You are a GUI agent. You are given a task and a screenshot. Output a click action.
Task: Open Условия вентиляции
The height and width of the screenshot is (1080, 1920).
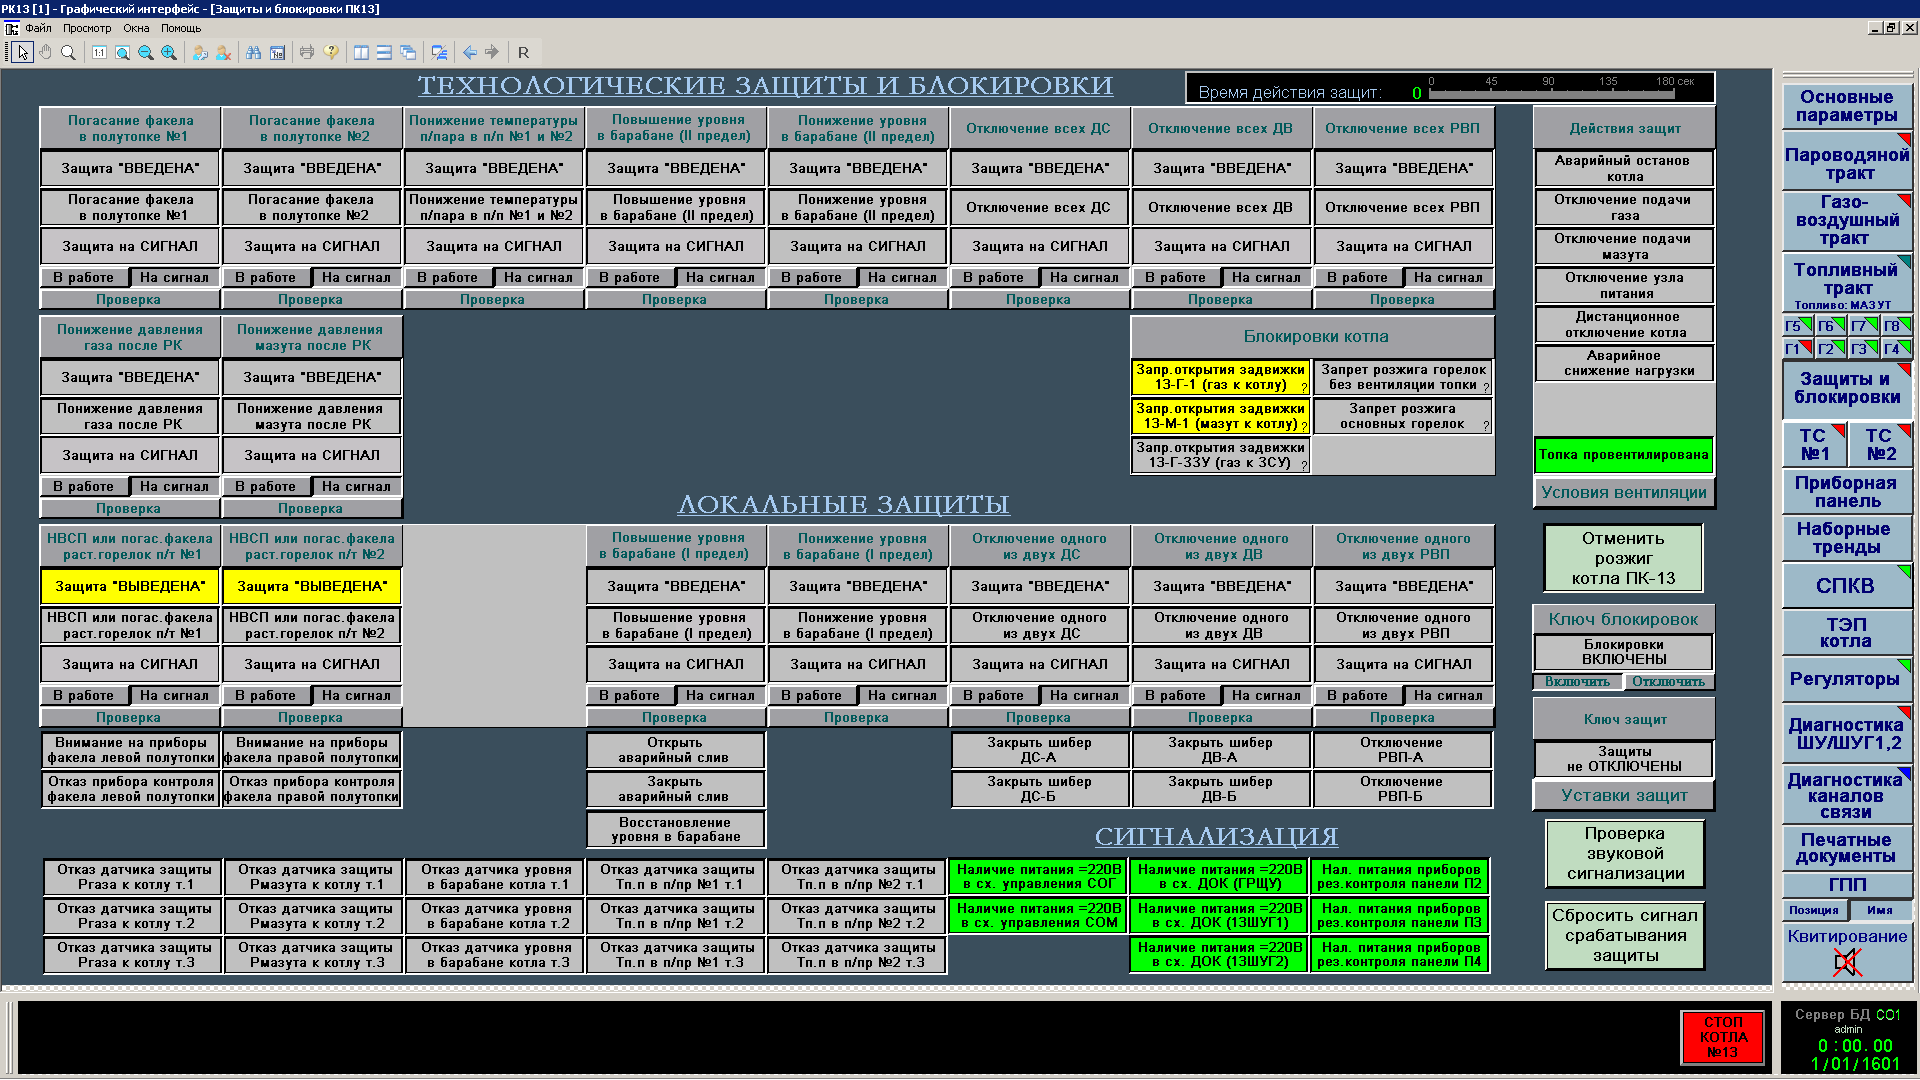point(1624,493)
